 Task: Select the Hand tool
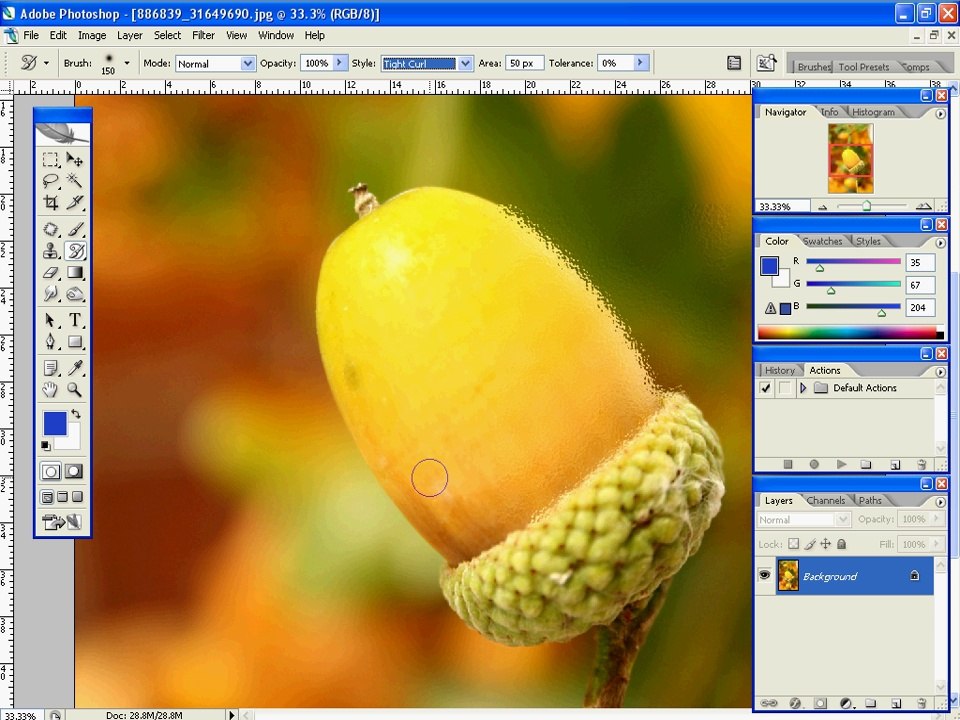click(51, 389)
